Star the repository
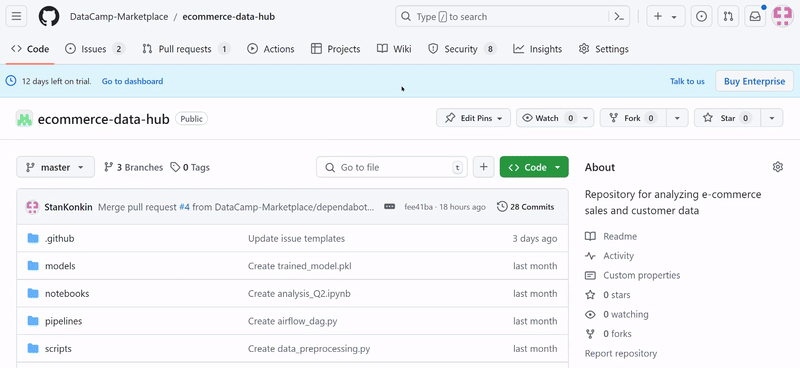The width and height of the screenshot is (800, 368). 728,118
